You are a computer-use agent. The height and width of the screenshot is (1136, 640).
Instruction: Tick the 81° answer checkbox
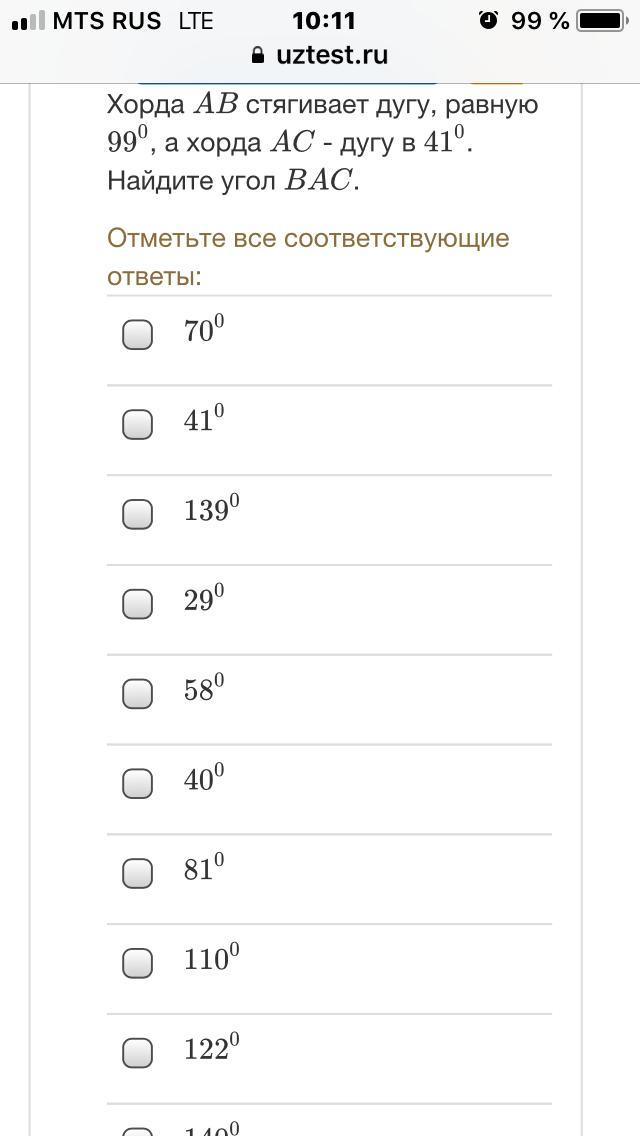[138, 873]
